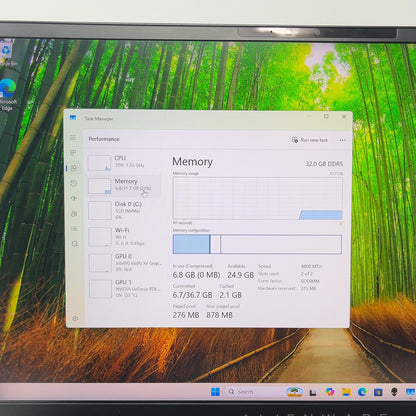Image resolution: width=416 pixels, height=416 pixels.
Task: Click Task Manager icon in the taskbar
Action: tap(410, 392)
